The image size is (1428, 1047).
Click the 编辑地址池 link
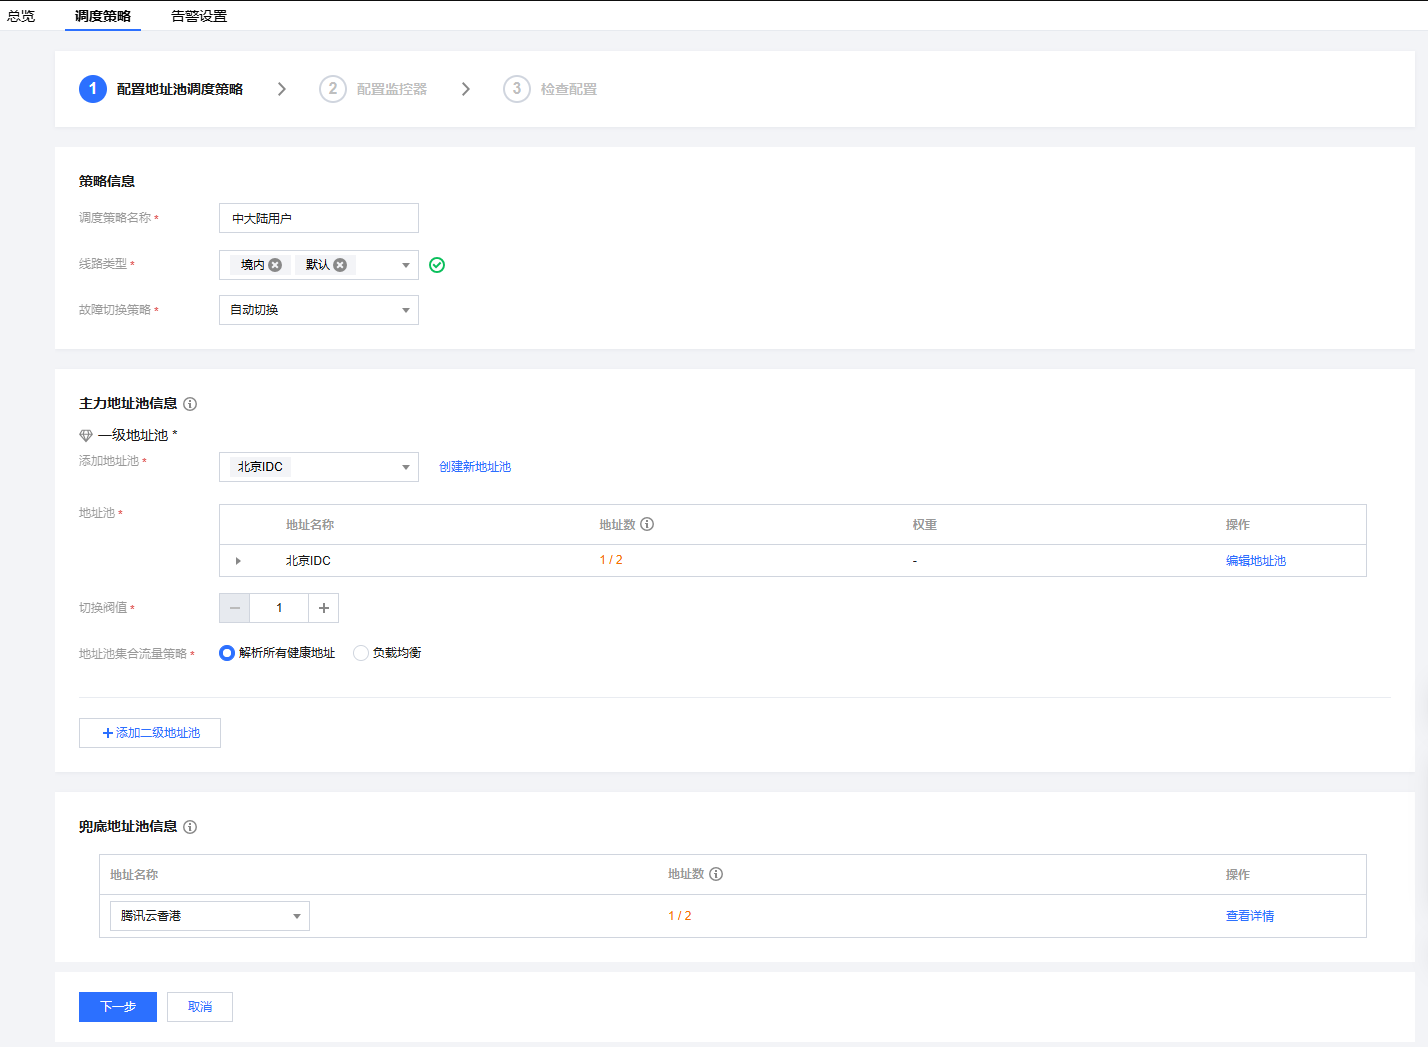click(x=1256, y=561)
